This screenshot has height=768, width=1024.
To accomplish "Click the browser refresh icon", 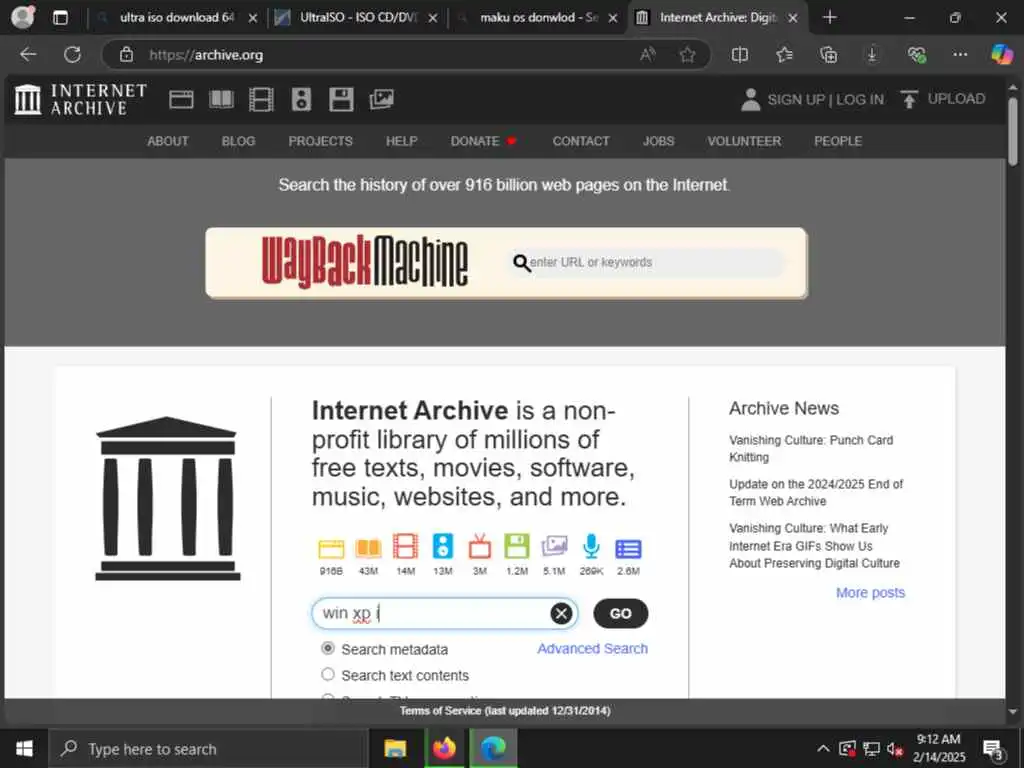I will tap(72, 55).
